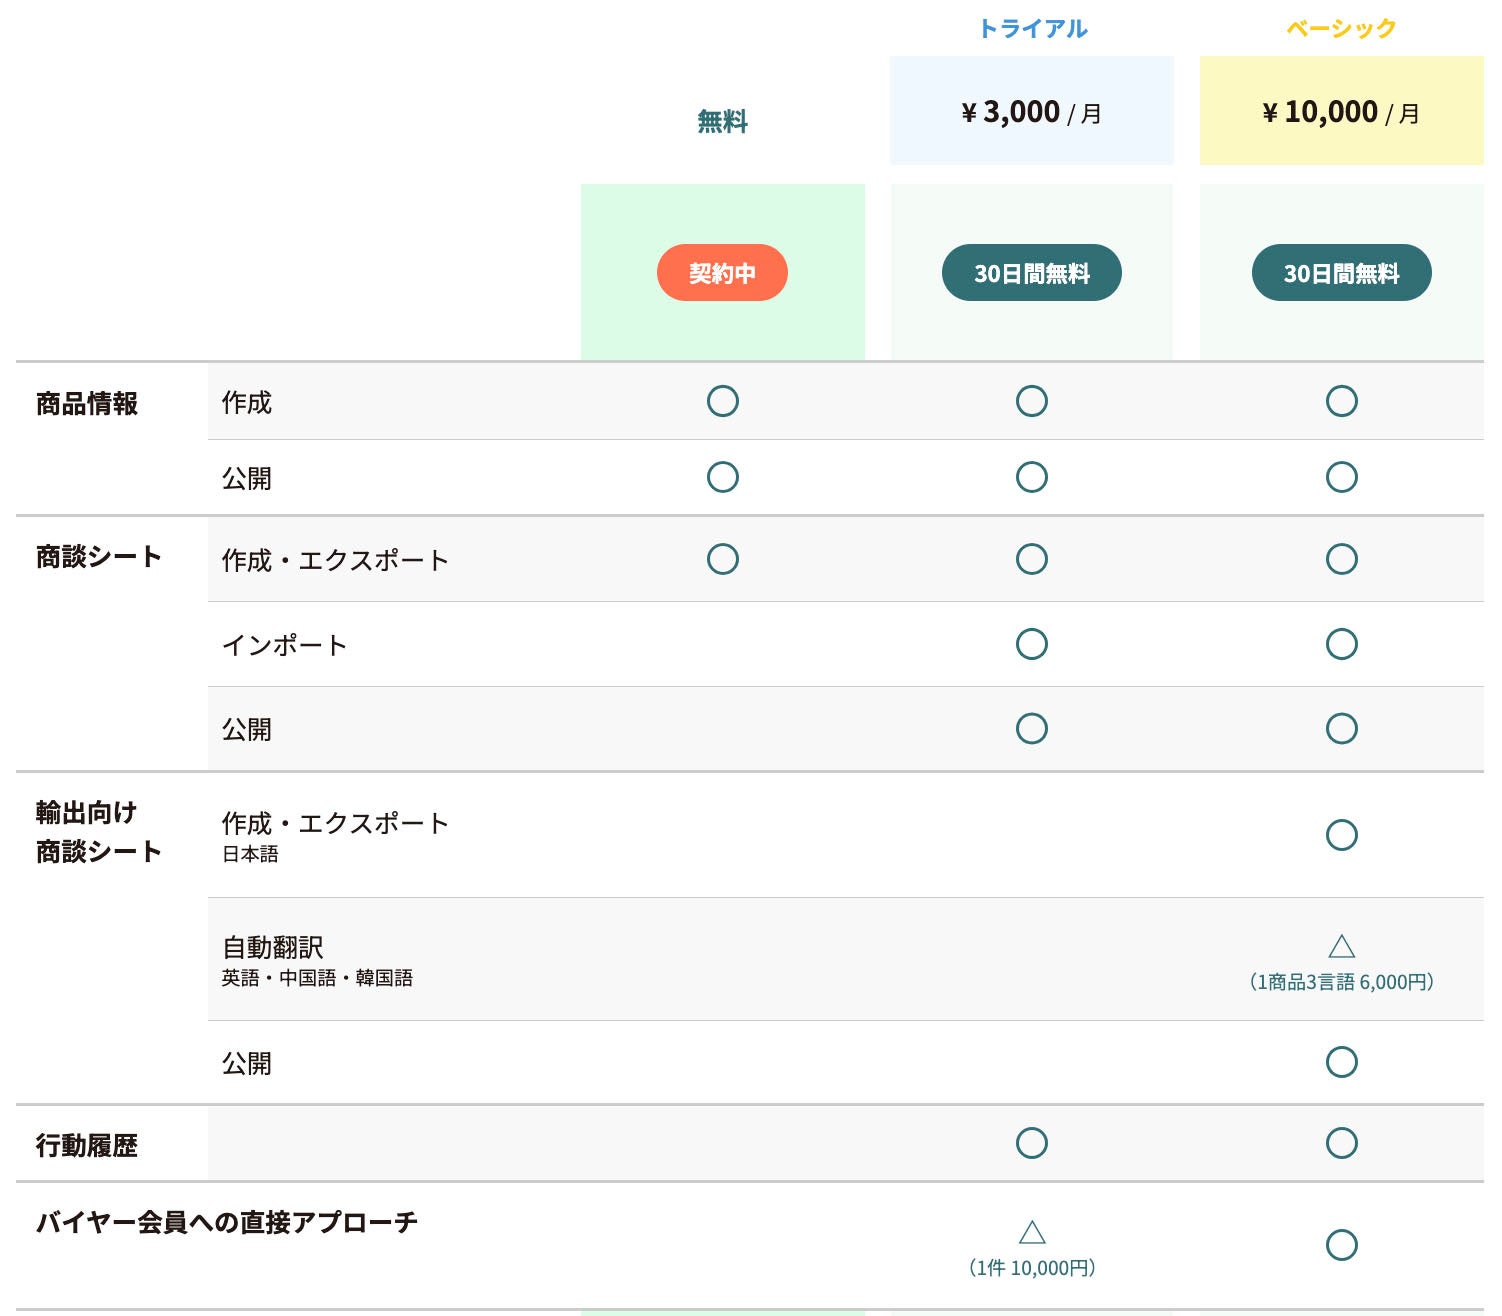
Task: Click the 30日間無料 button for トライアル
Action: [1031, 271]
